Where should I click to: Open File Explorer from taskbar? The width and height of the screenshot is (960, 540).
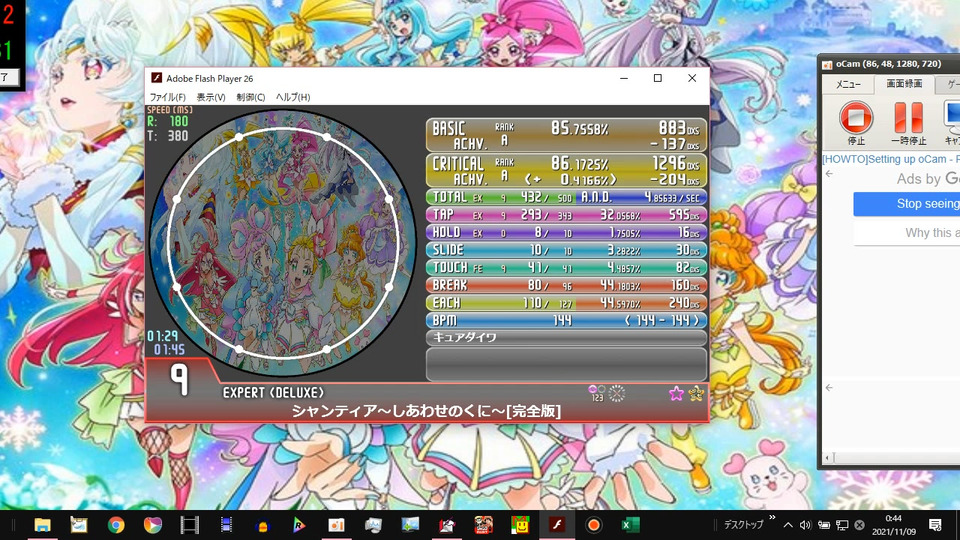pos(42,525)
